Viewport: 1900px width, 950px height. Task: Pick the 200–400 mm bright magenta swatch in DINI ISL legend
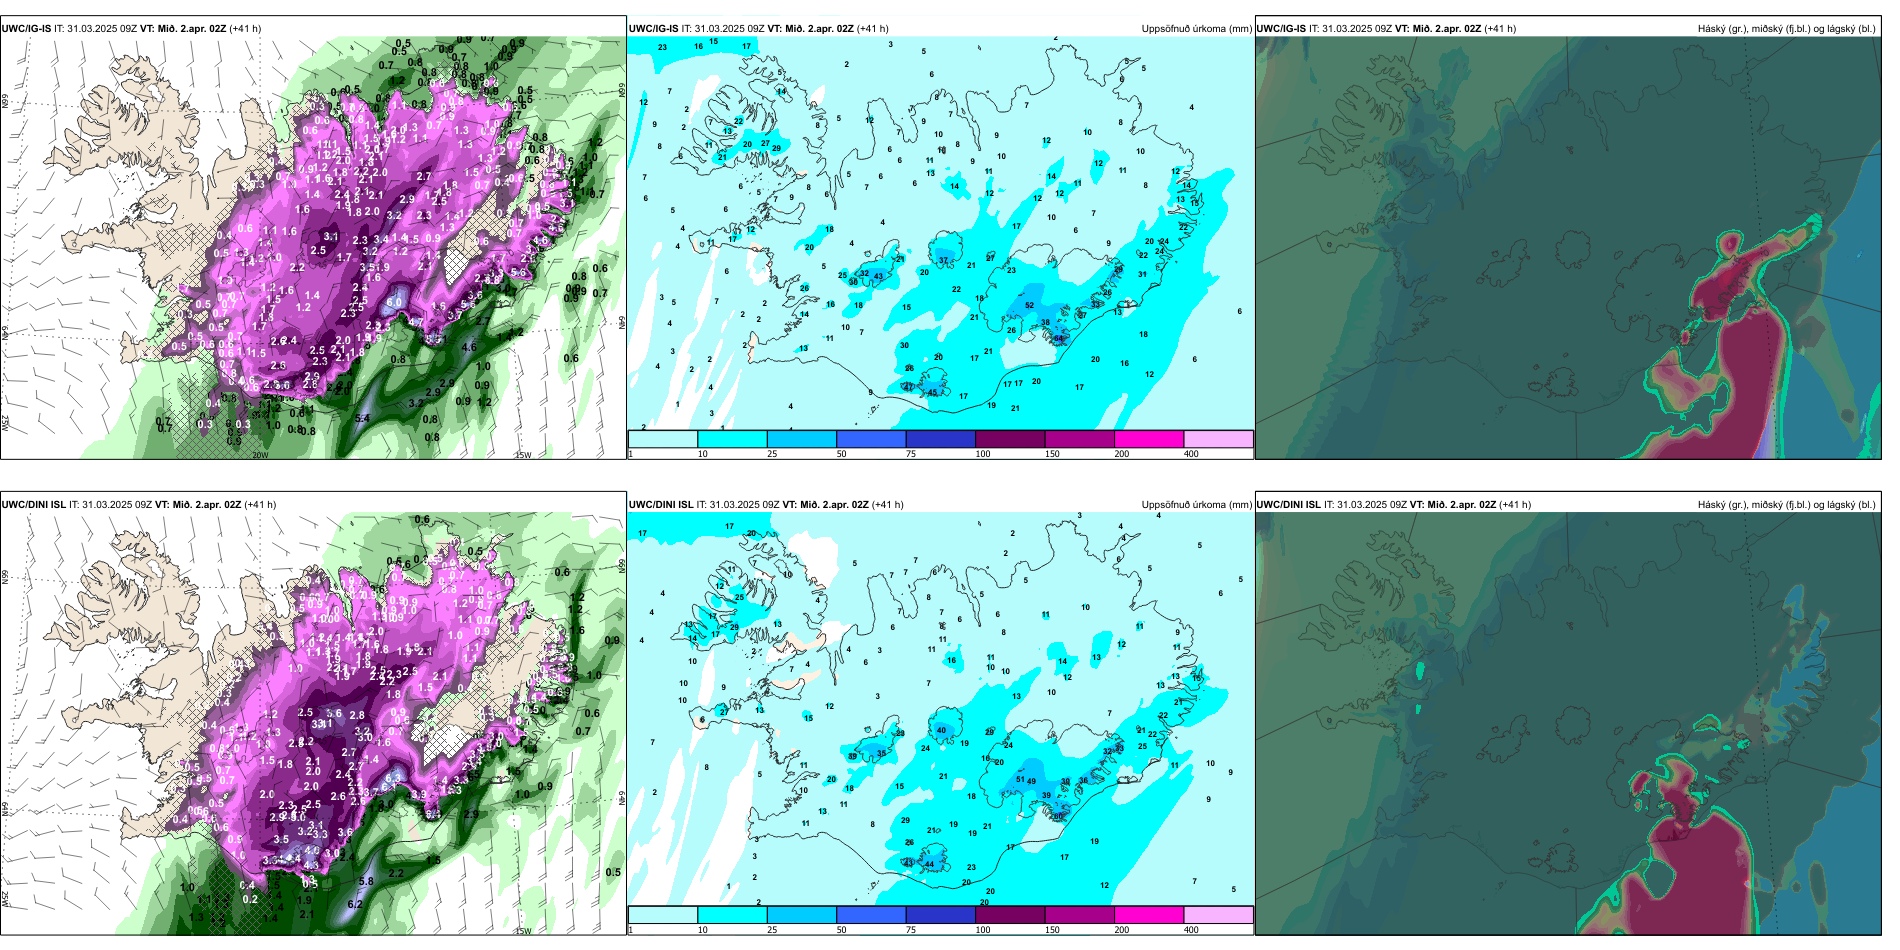(x=1149, y=915)
